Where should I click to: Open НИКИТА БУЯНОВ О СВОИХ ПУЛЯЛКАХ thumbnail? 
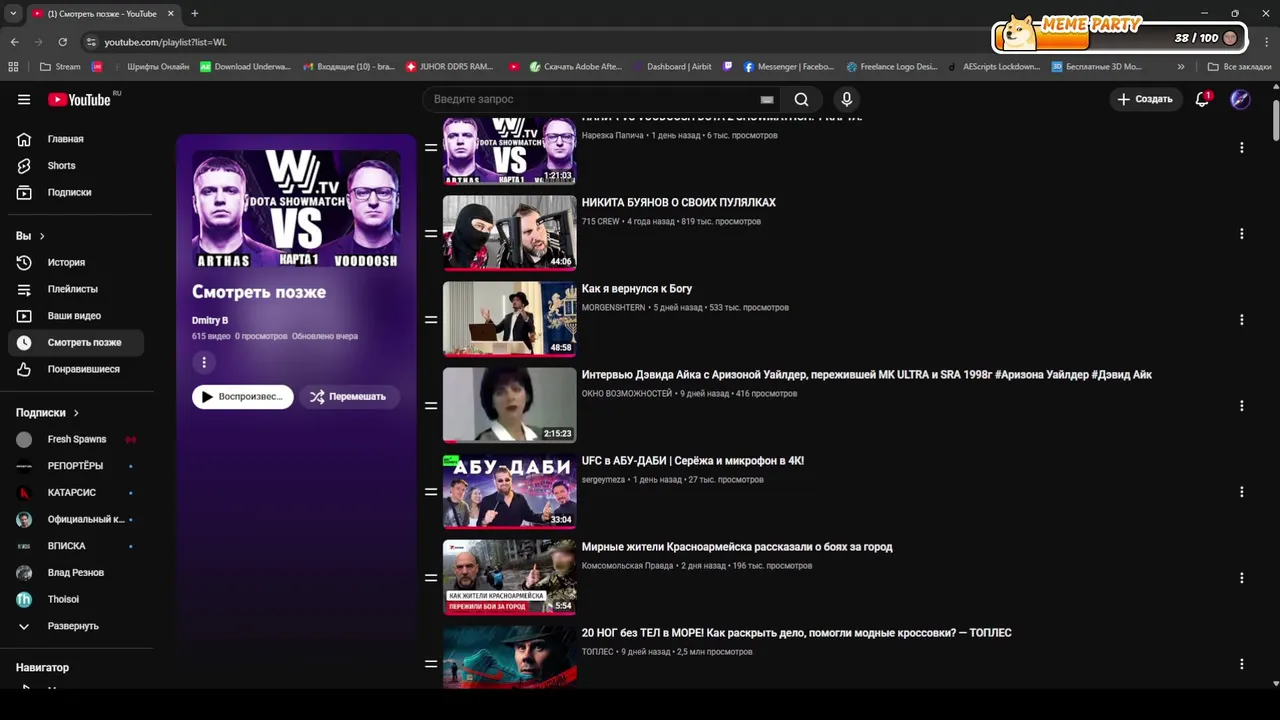click(510, 233)
